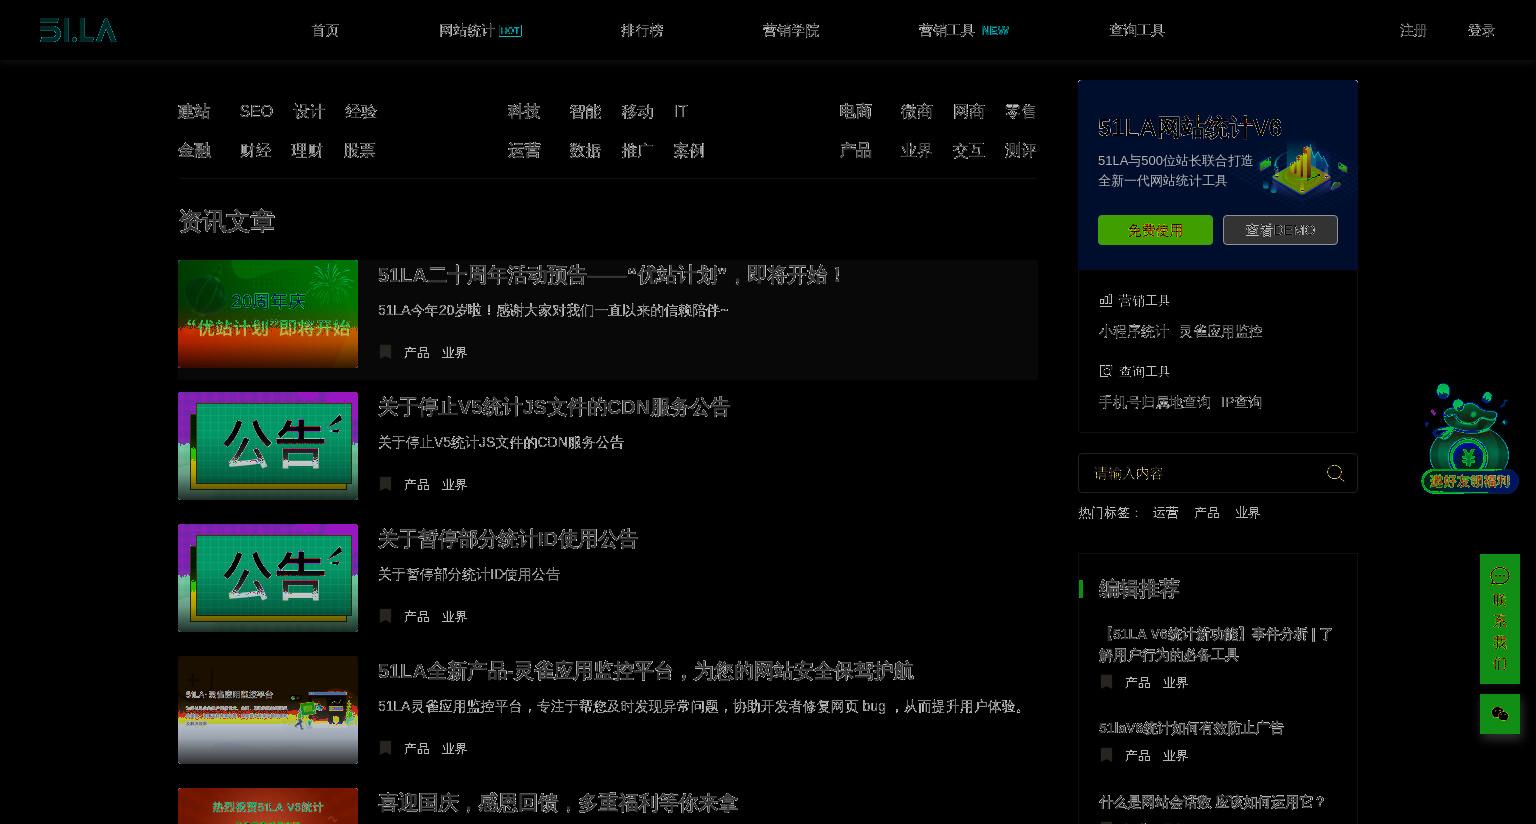Click the gray 查看 button in banner

coord(1280,230)
